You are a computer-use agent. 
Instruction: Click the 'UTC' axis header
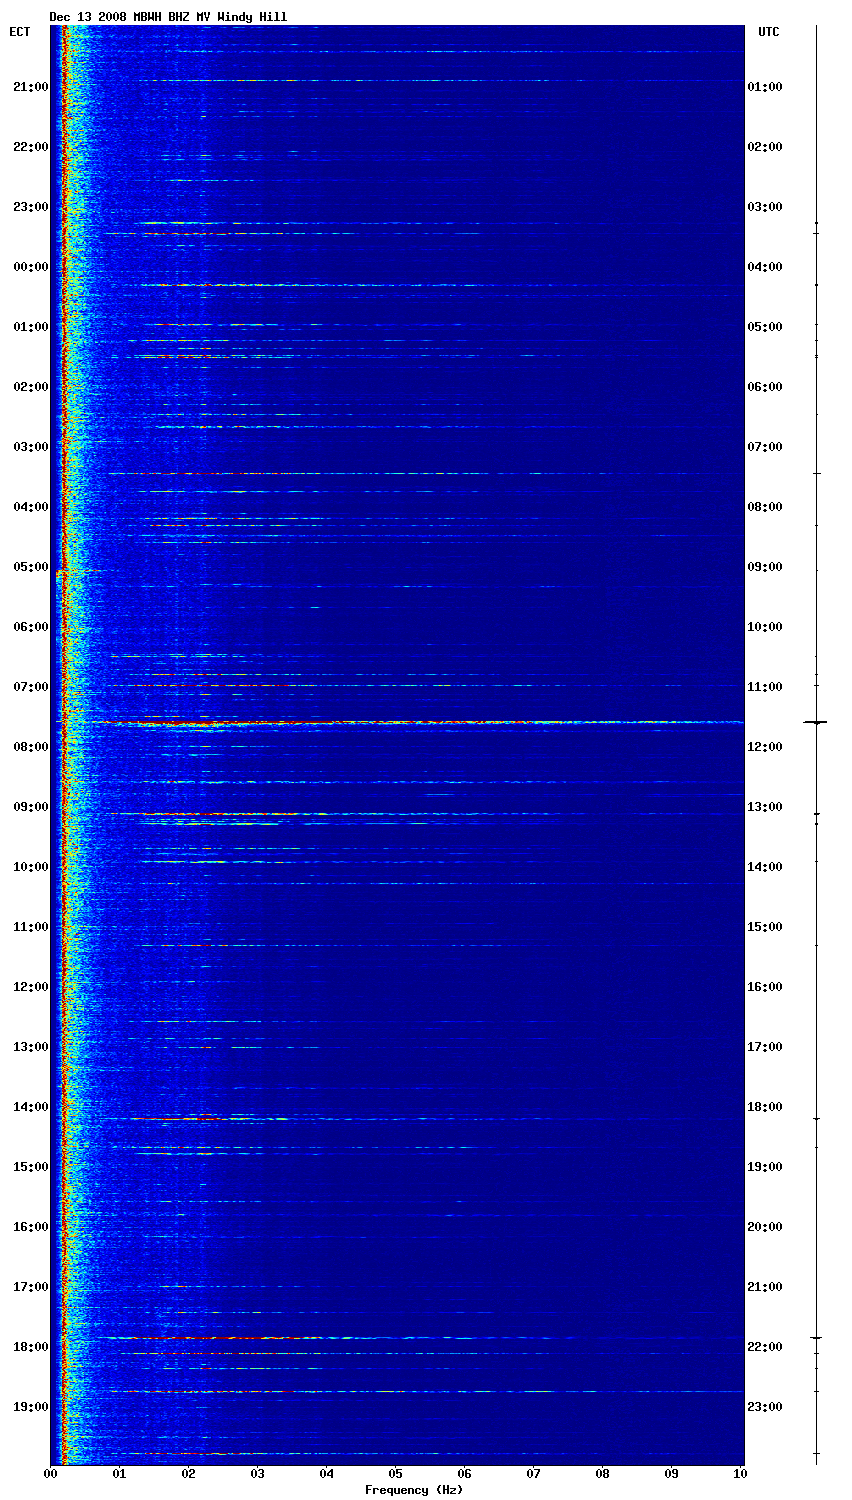pyautogui.click(x=768, y=32)
